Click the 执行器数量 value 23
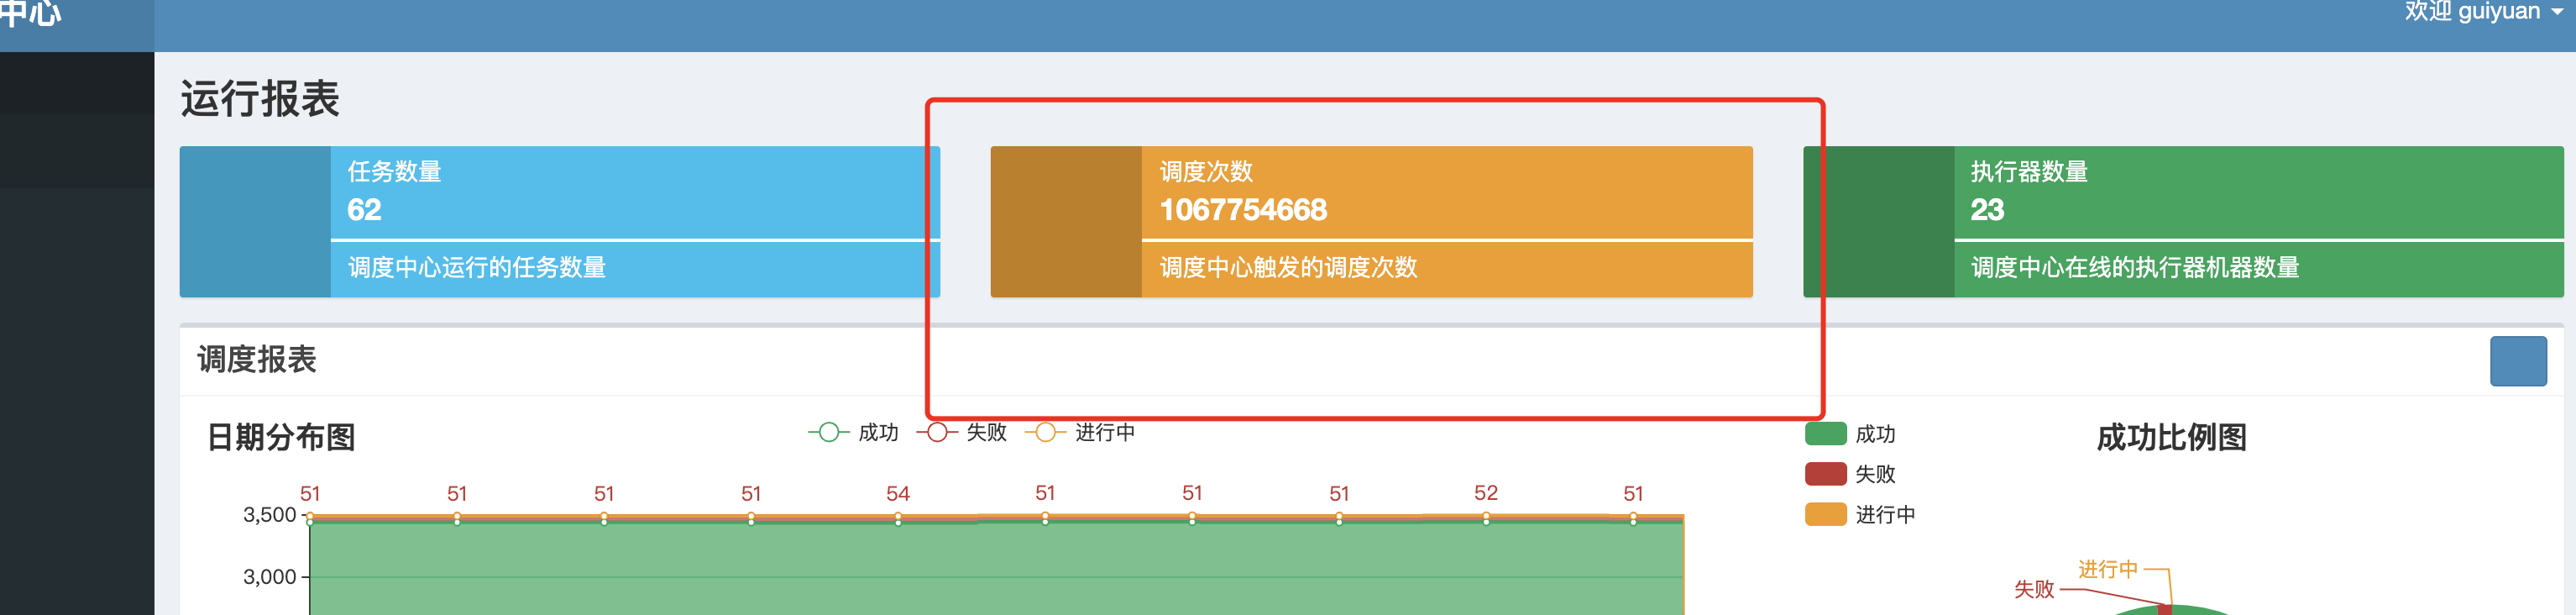 pyautogui.click(x=1987, y=210)
